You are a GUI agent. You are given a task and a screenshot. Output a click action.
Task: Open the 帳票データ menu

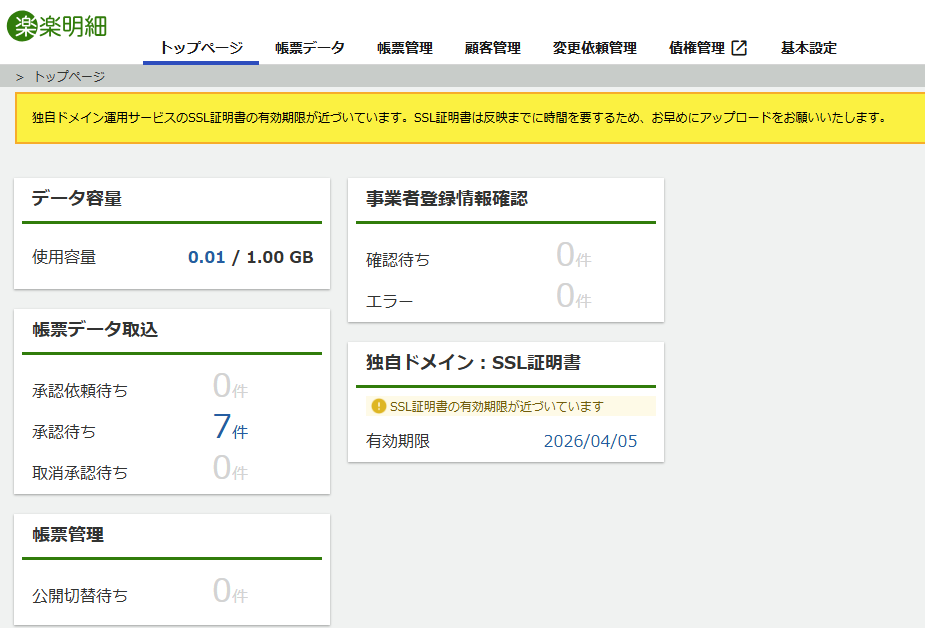[x=306, y=46]
